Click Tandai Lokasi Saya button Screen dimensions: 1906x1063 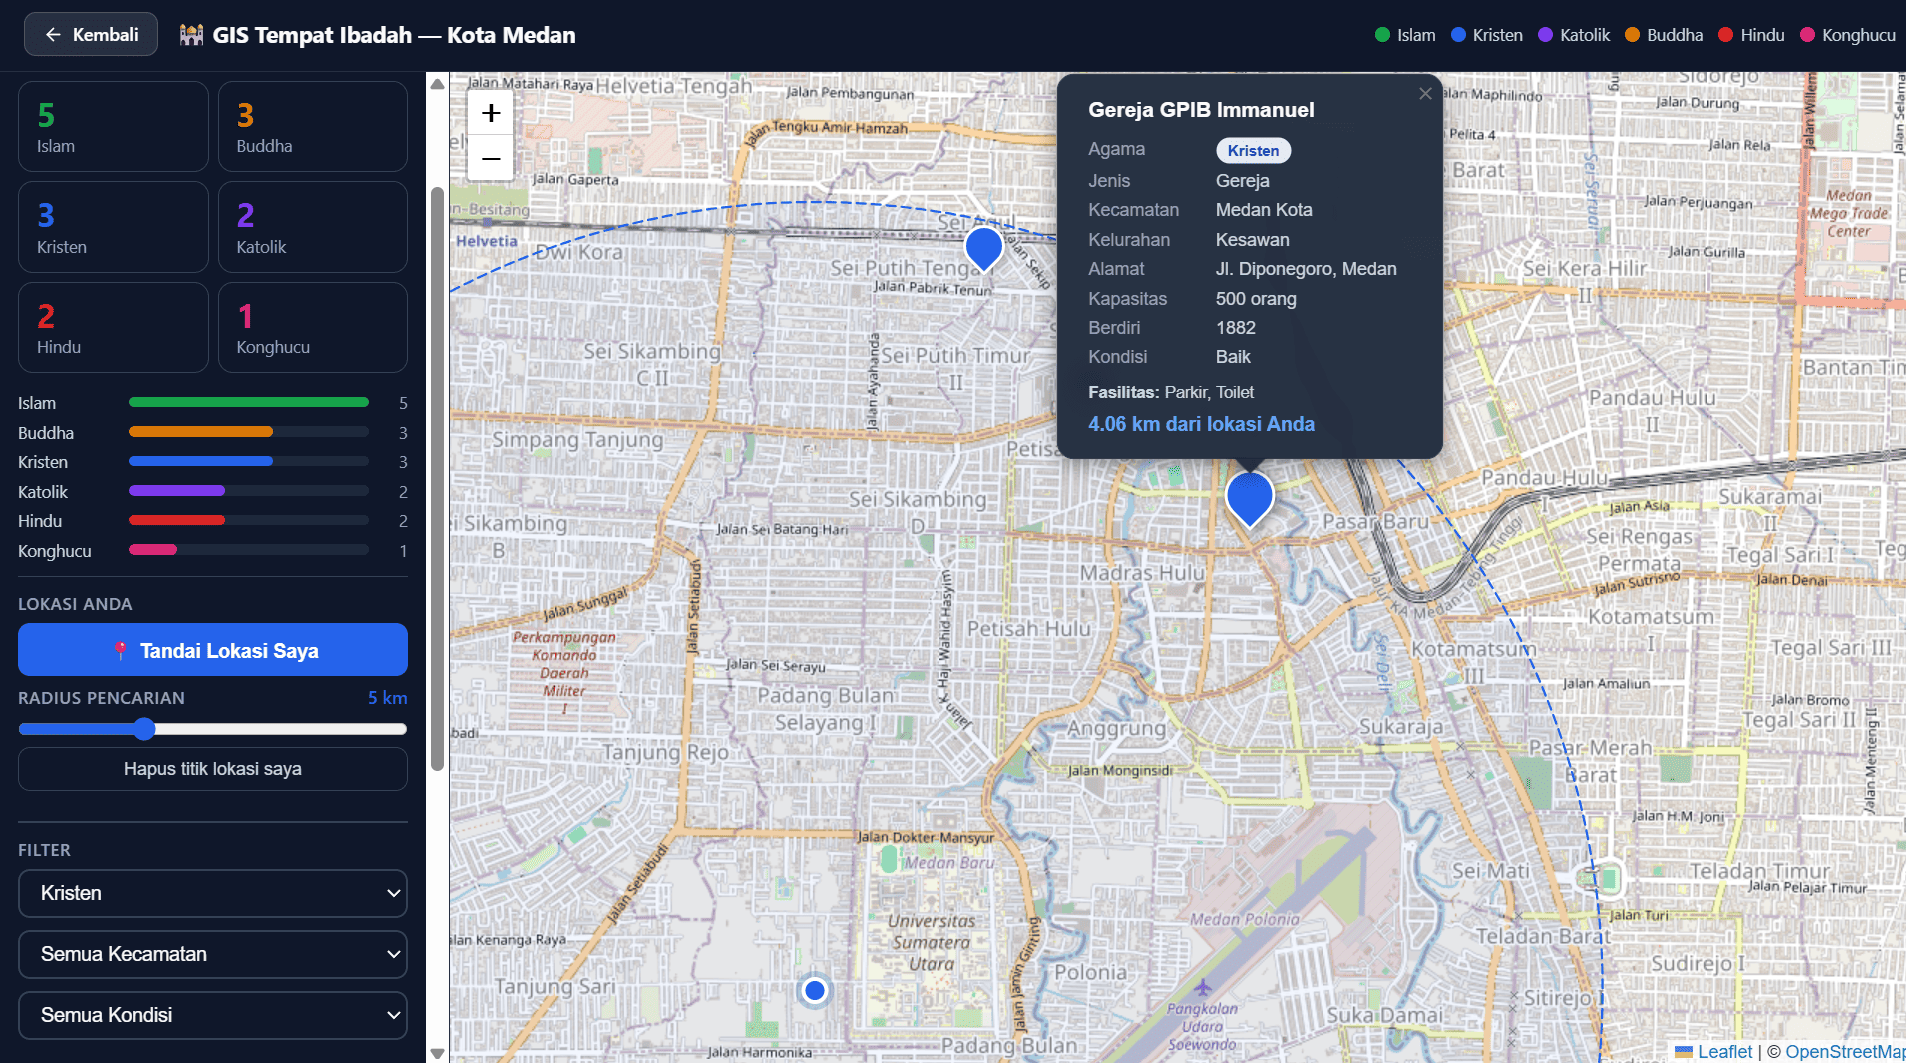pos(213,650)
